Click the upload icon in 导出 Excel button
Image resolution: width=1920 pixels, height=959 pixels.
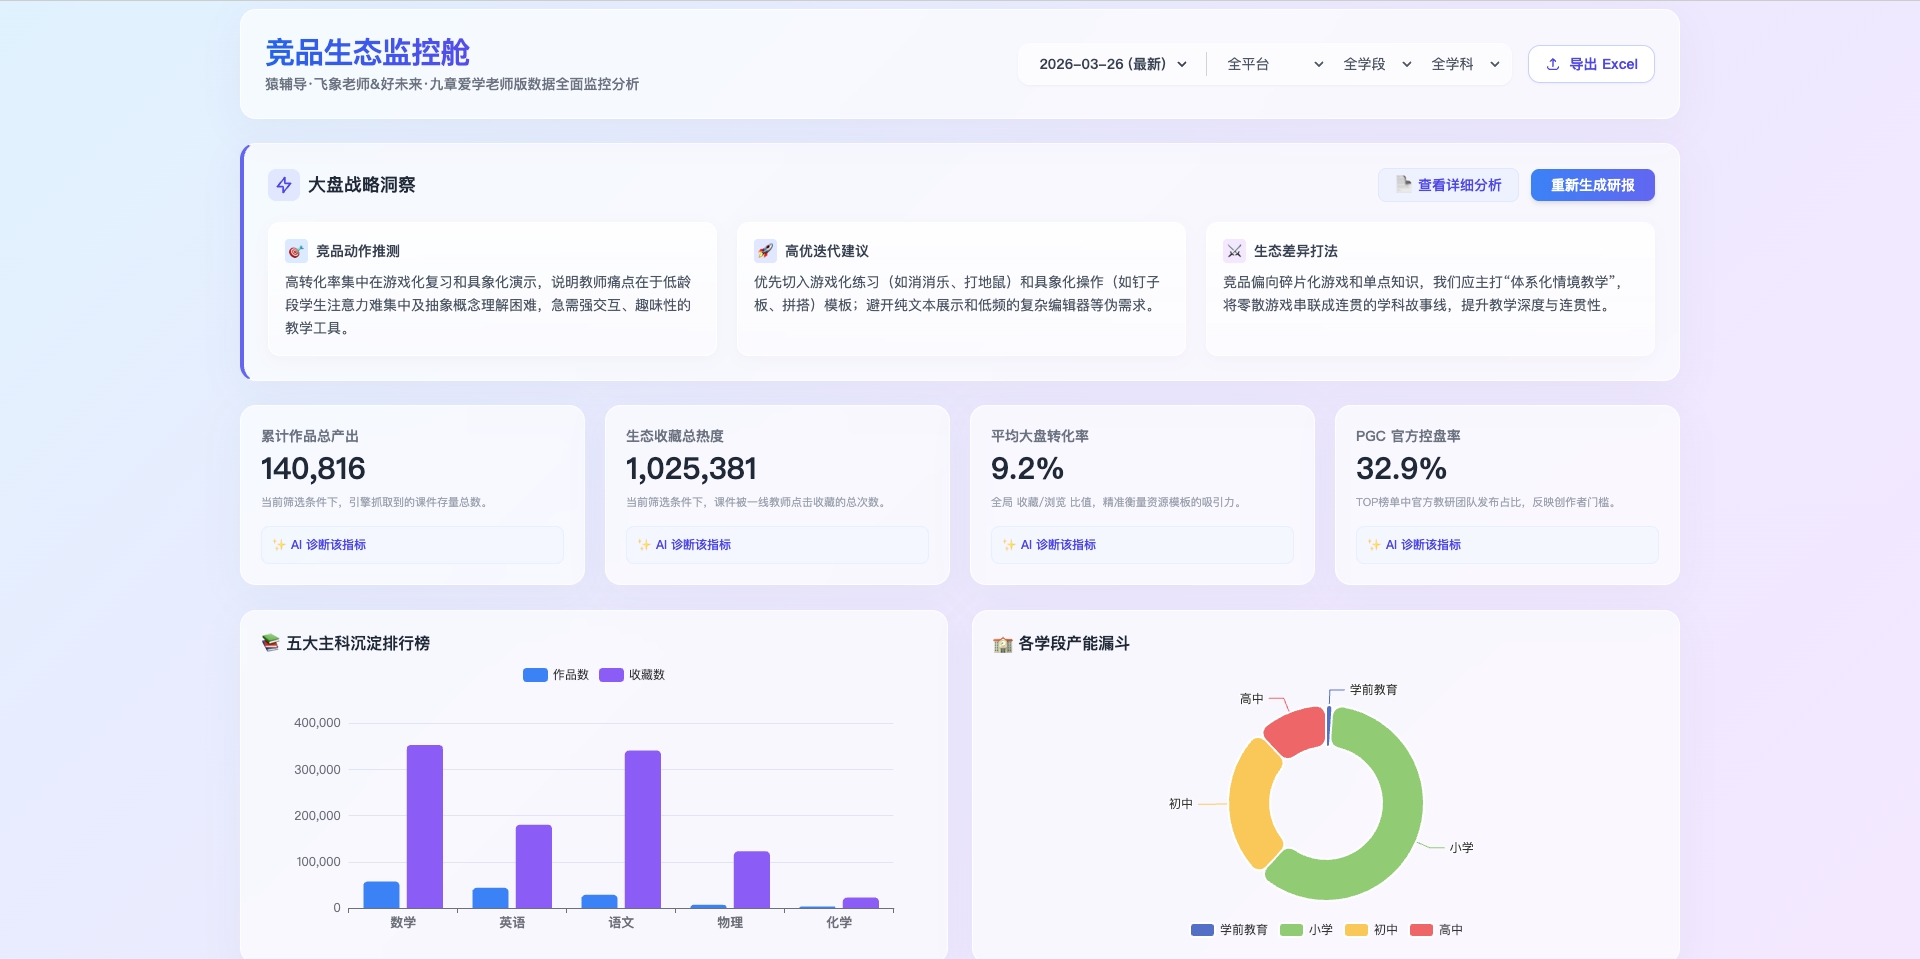(1553, 64)
